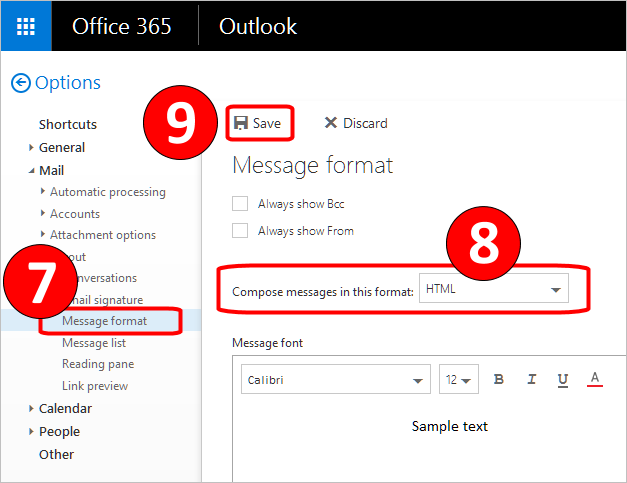
Task: Click the back arrow next to Options
Action: pos(20,83)
